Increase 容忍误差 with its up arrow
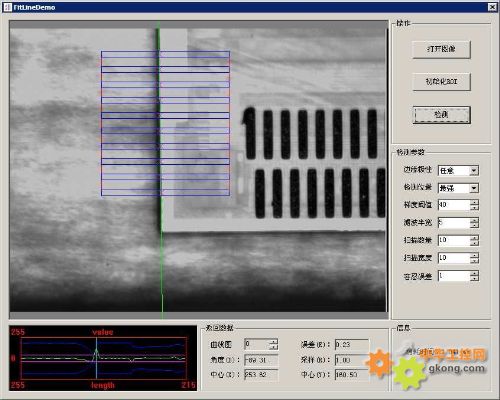Image resolution: width=500 pixels, height=400 pixels. click(x=475, y=273)
